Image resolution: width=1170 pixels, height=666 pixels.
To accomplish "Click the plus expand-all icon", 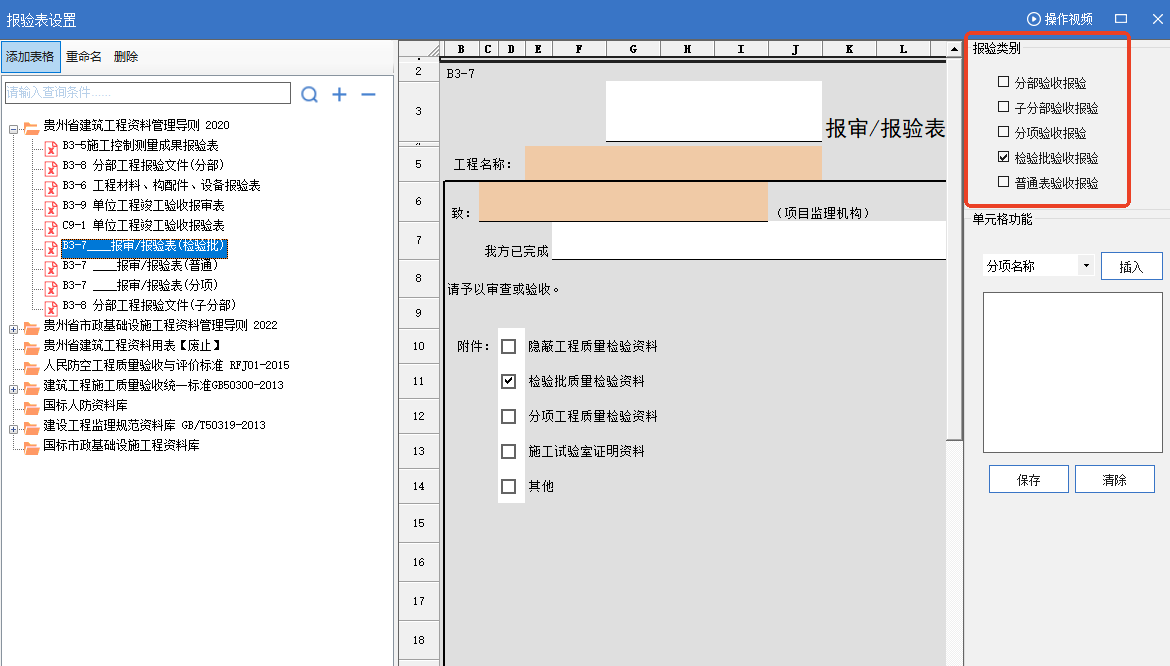I will [x=339, y=94].
